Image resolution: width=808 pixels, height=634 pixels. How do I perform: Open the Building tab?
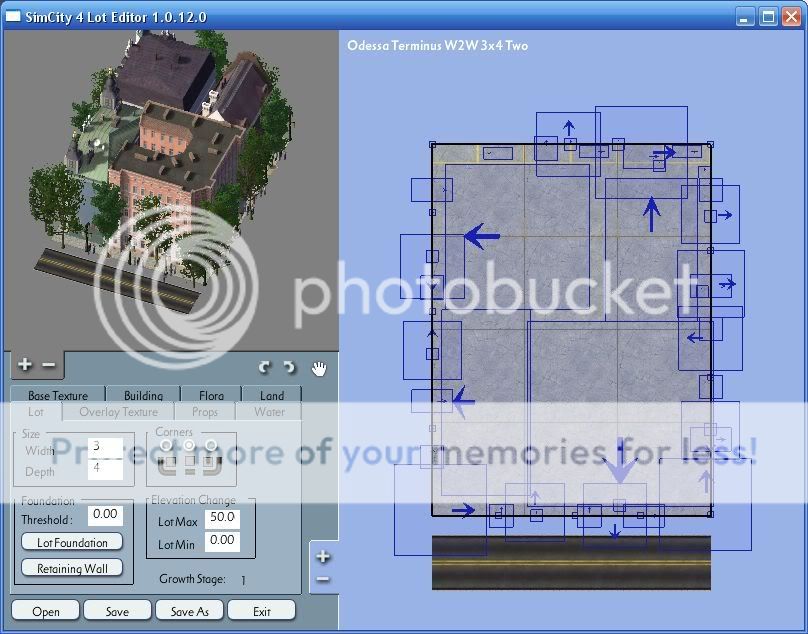[x=143, y=395]
